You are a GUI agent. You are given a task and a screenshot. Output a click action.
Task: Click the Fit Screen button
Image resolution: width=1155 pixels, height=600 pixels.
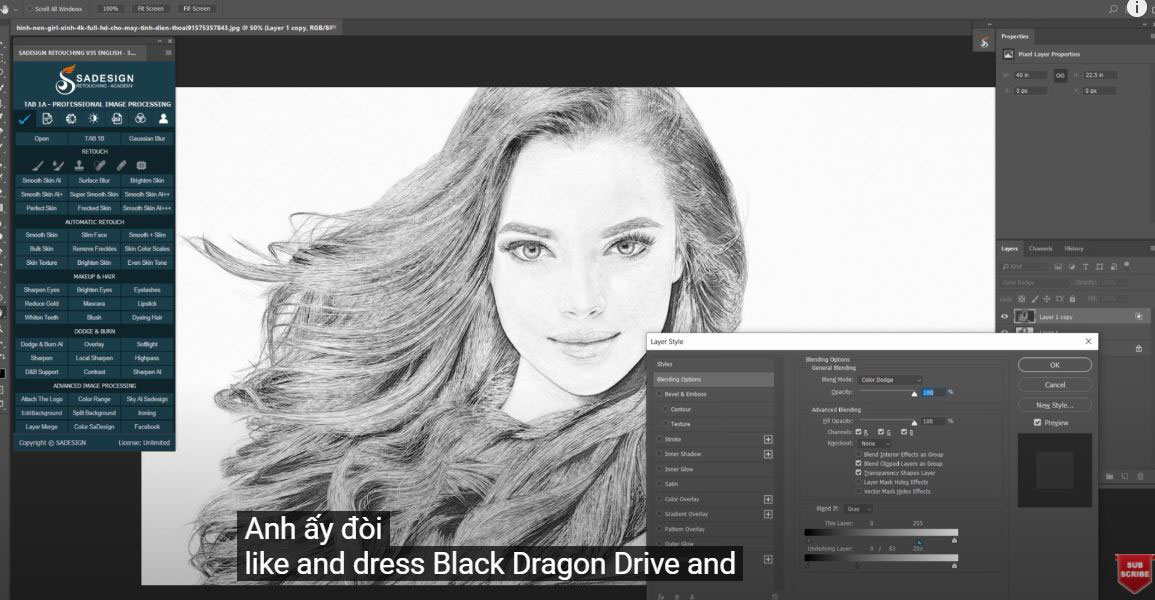[150, 9]
